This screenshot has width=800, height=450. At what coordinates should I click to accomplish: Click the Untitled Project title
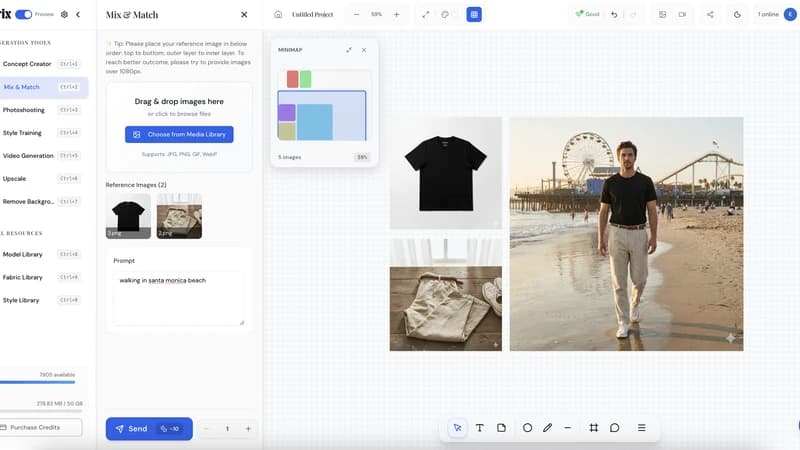(x=312, y=14)
